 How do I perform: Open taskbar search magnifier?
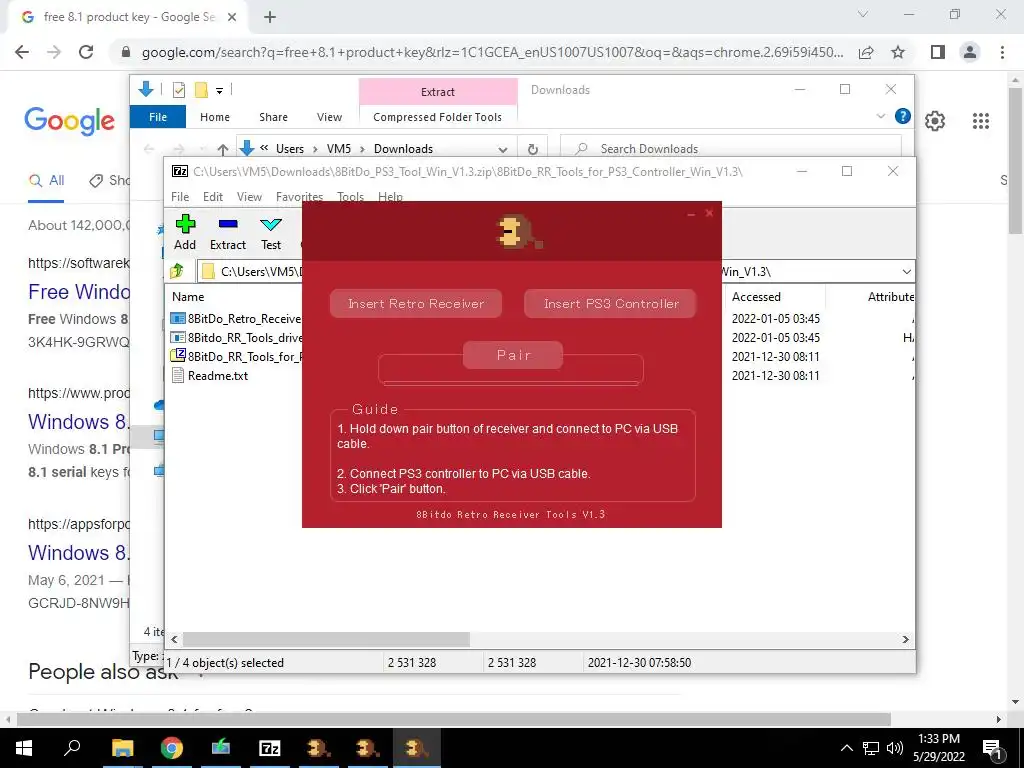(72, 748)
